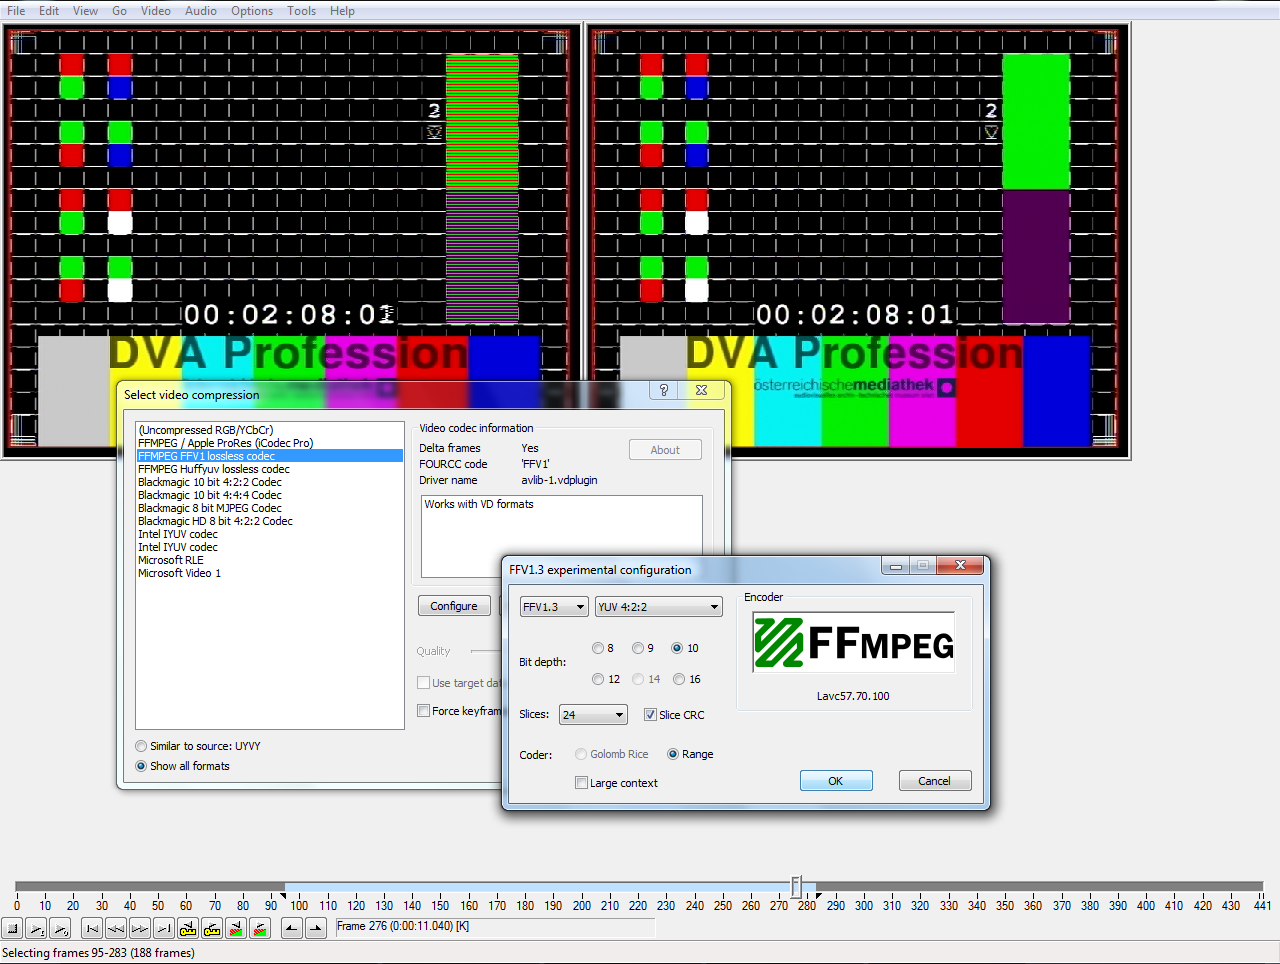
Task: Click the next scene scan icon
Action: 260,929
